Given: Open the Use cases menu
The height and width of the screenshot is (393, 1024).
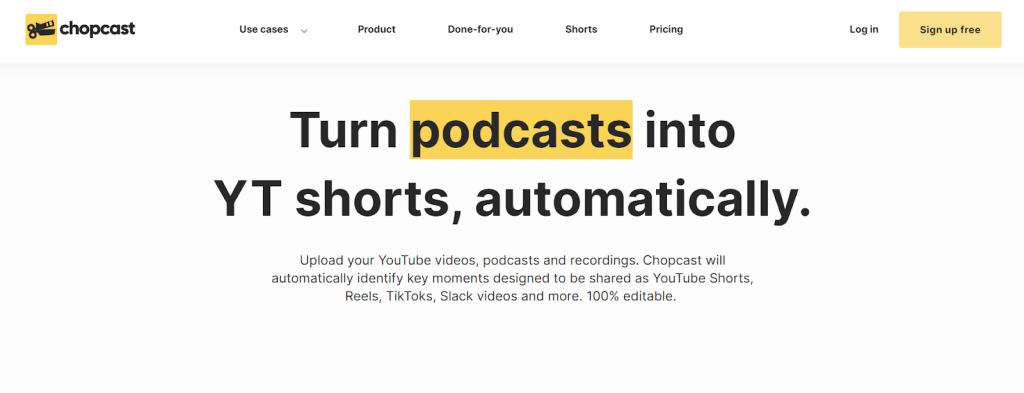Looking at the screenshot, I should (264, 29).
